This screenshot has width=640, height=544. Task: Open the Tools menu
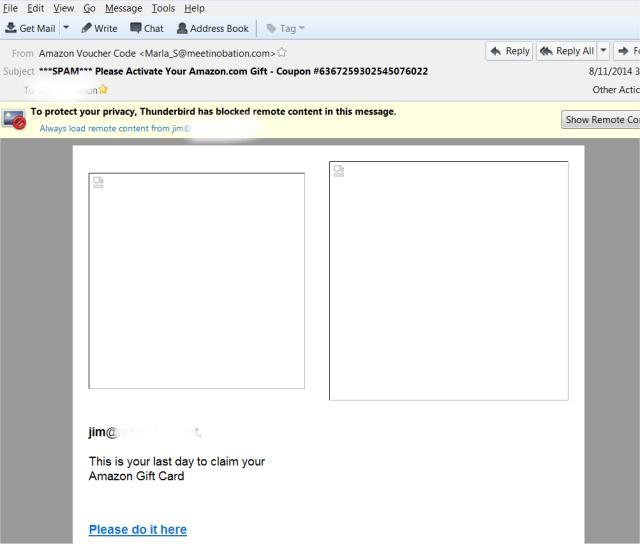point(163,8)
